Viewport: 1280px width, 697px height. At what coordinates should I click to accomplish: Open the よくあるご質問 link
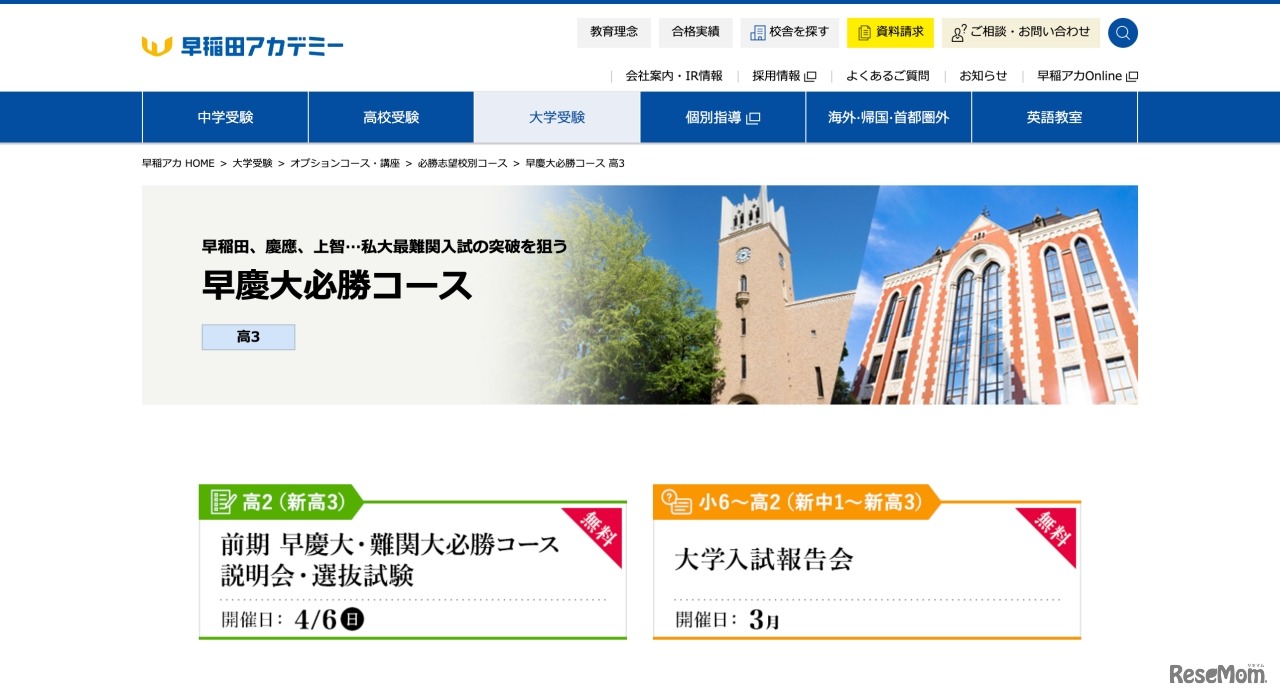click(887, 75)
